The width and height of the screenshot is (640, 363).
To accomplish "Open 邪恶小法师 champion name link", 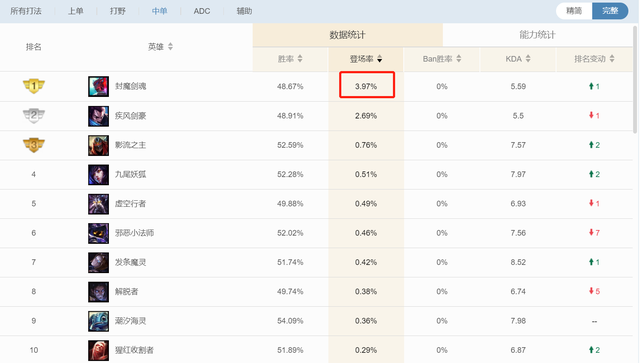I will 134,233.
